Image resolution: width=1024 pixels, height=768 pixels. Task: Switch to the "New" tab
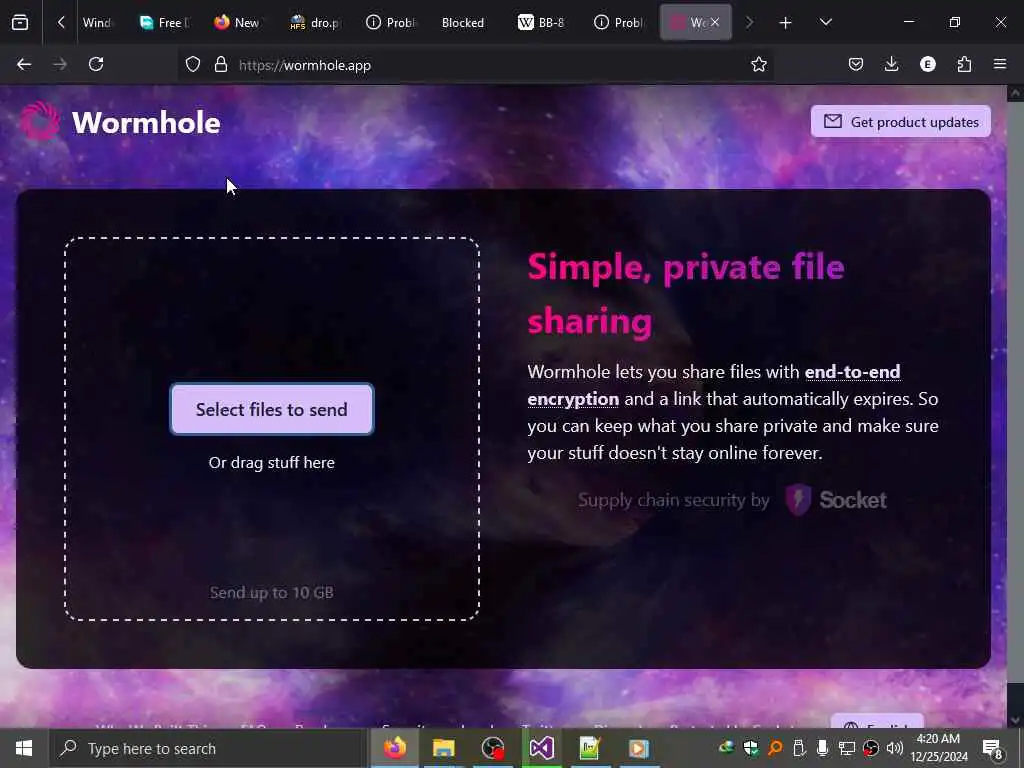(x=238, y=23)
